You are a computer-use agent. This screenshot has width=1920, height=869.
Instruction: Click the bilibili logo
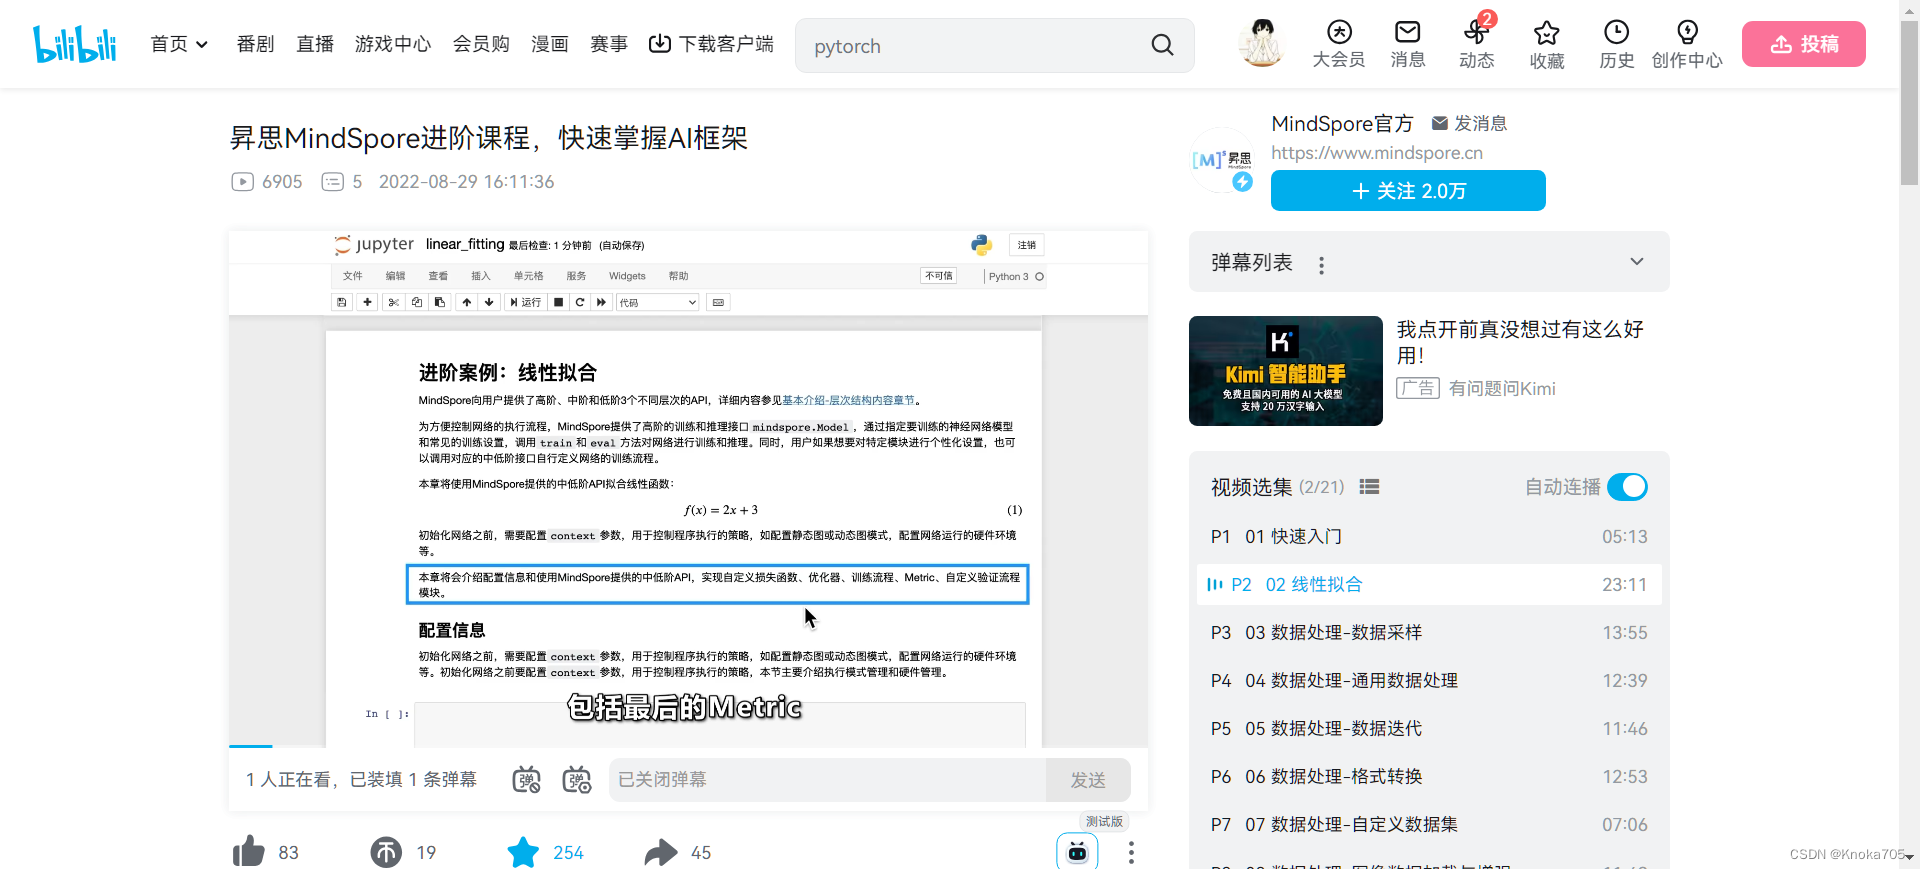(x=75, y=44)
